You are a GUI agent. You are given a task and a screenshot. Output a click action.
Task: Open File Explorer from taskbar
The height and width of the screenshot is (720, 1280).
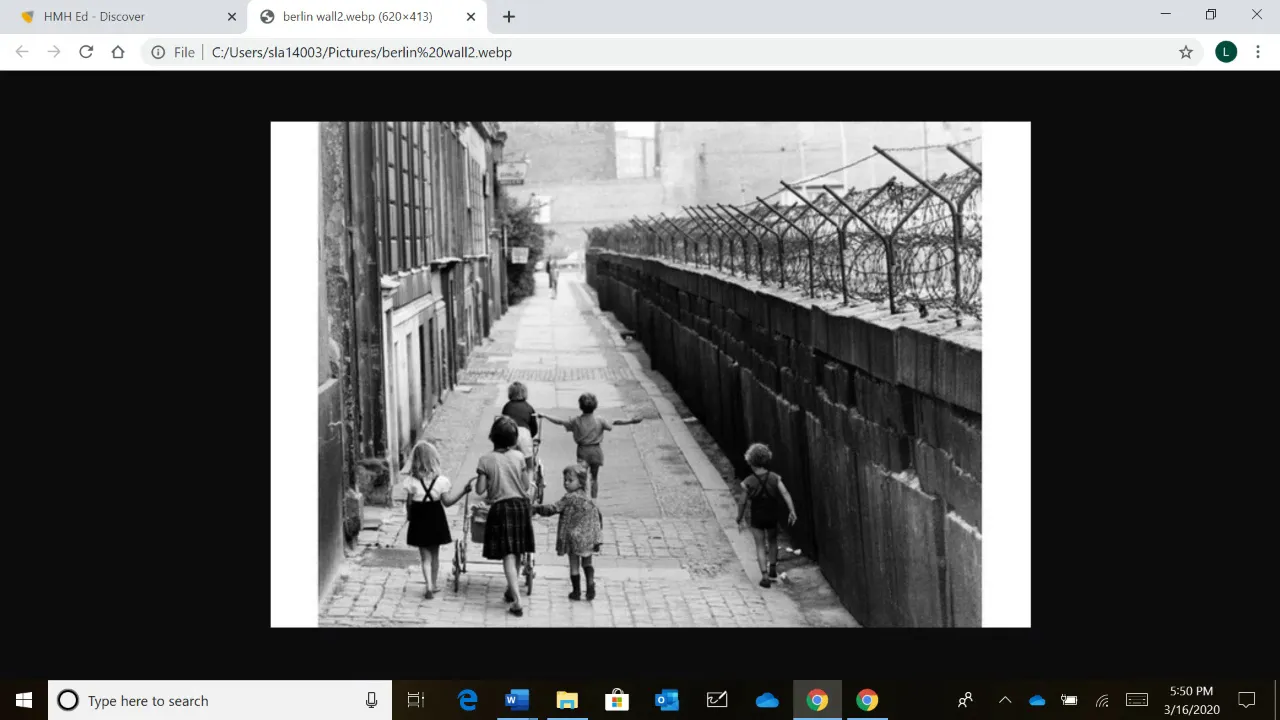567,700
